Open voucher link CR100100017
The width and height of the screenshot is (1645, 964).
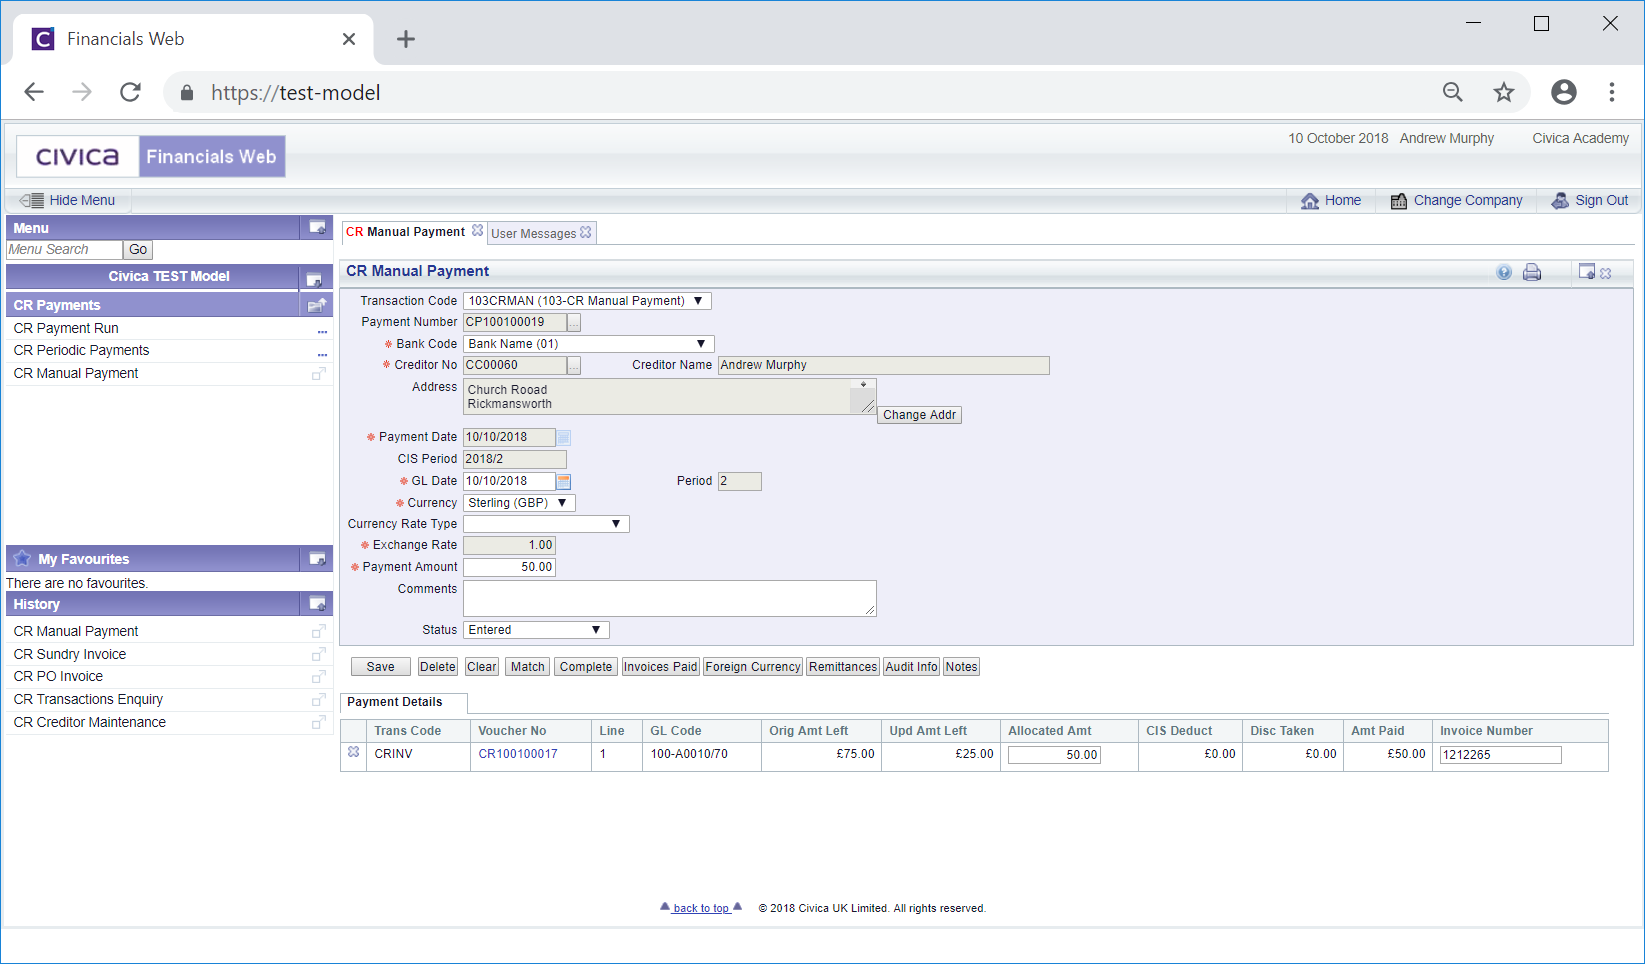pos(518,754)
